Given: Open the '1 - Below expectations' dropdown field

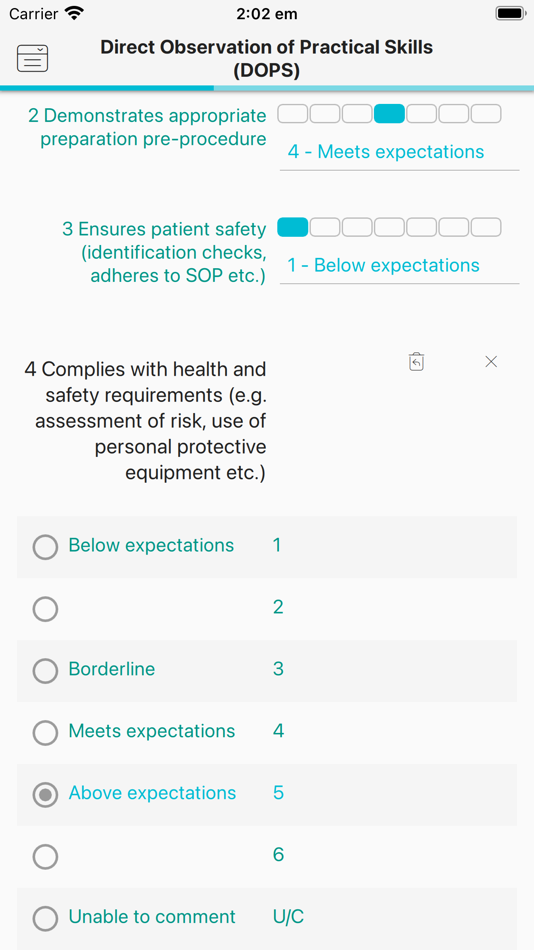Looking at the screenshot, I should (399, 265).
